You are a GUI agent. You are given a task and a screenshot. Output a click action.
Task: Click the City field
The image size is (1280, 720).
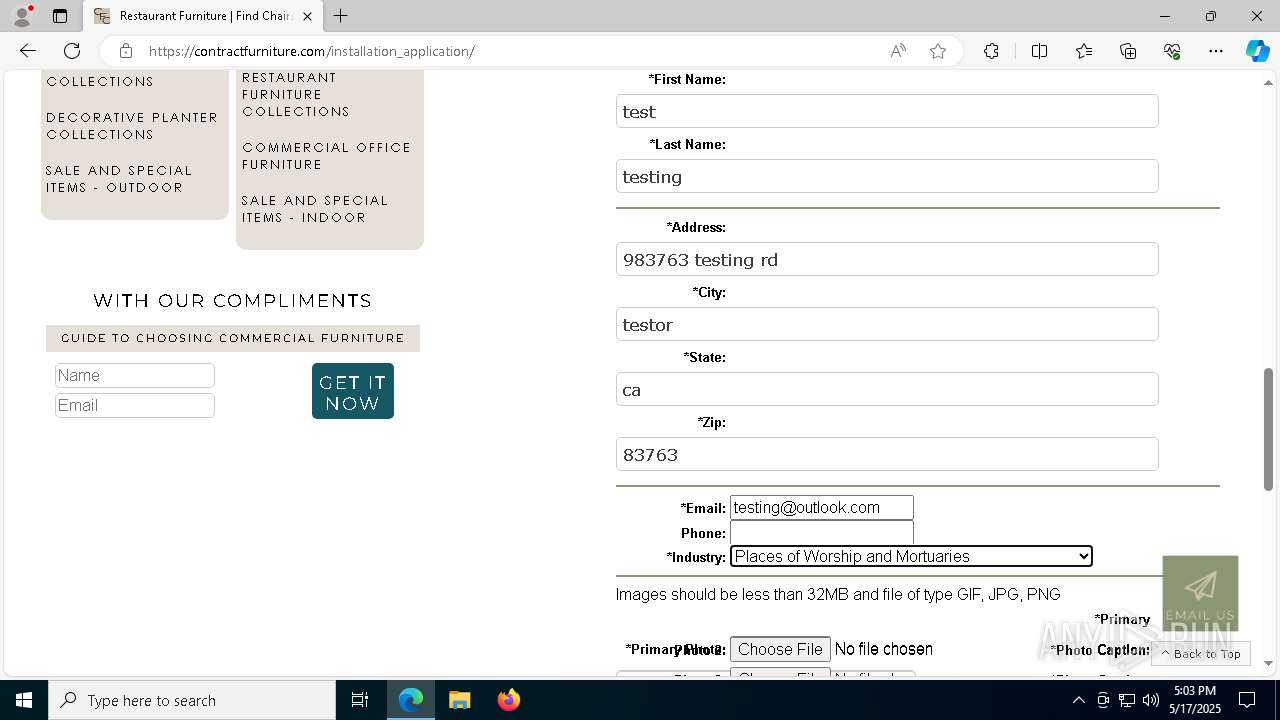pyautogui.click(x=887, y=324)
